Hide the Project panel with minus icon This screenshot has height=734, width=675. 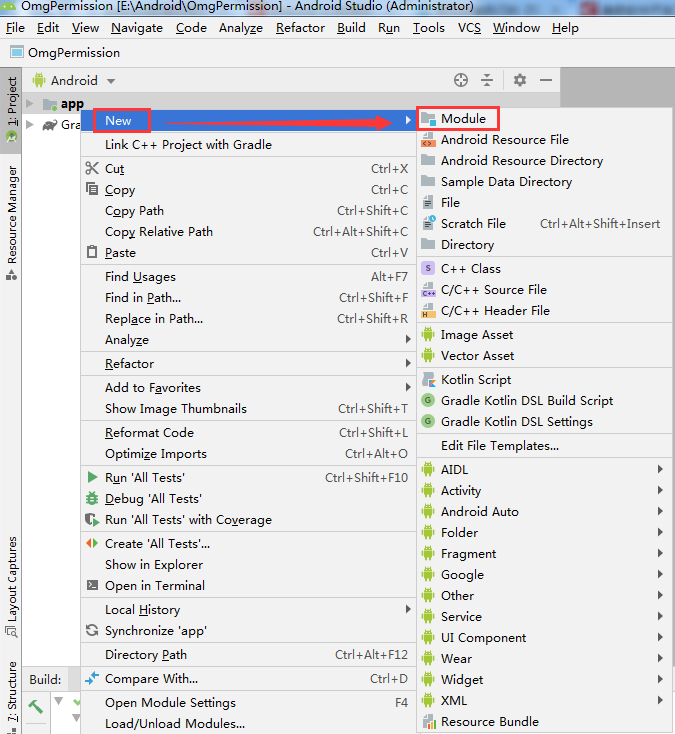tap(546, 80)
